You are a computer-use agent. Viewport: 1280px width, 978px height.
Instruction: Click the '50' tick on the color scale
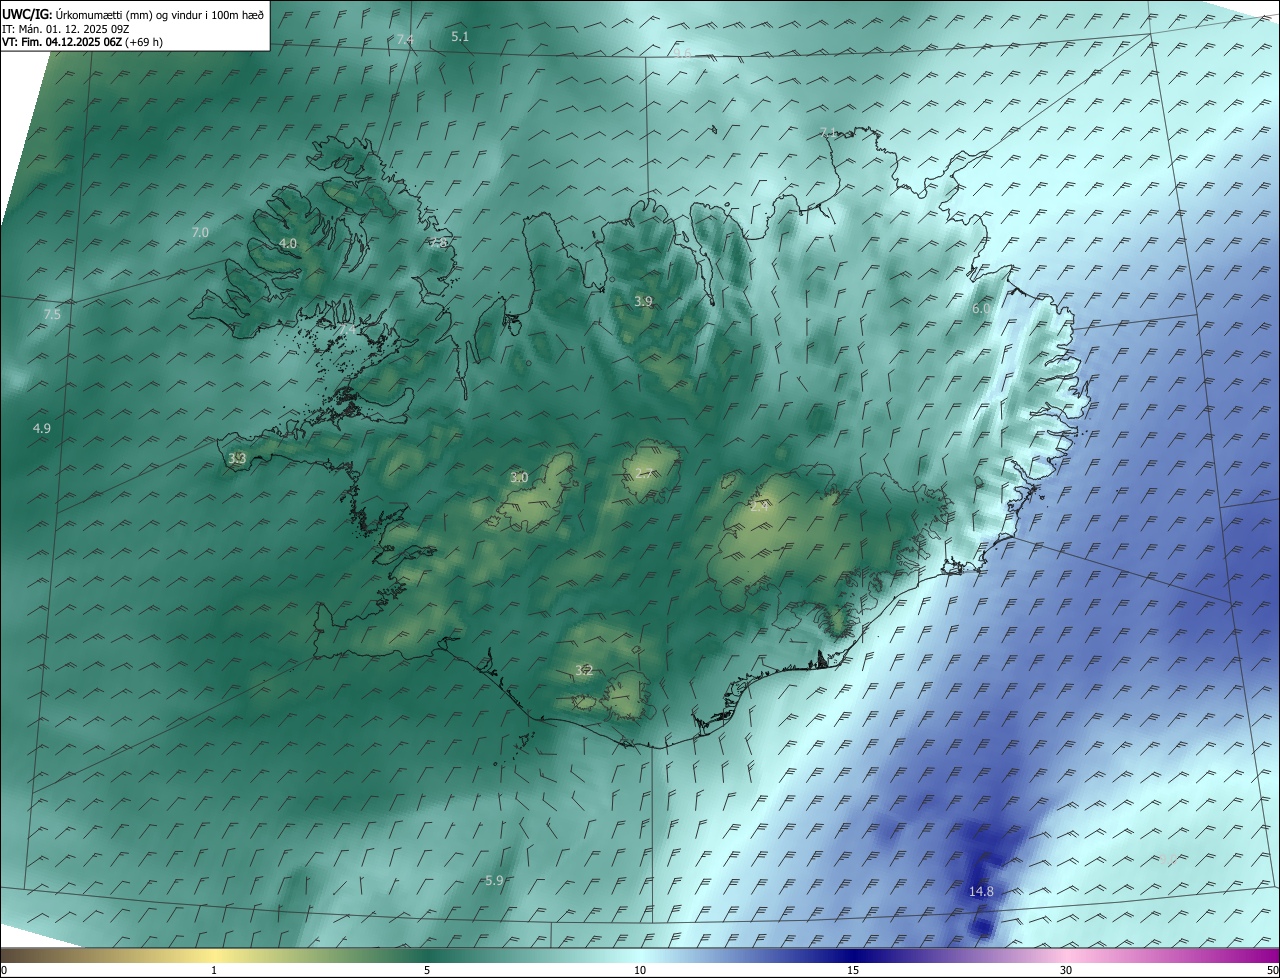(1272, 970)
